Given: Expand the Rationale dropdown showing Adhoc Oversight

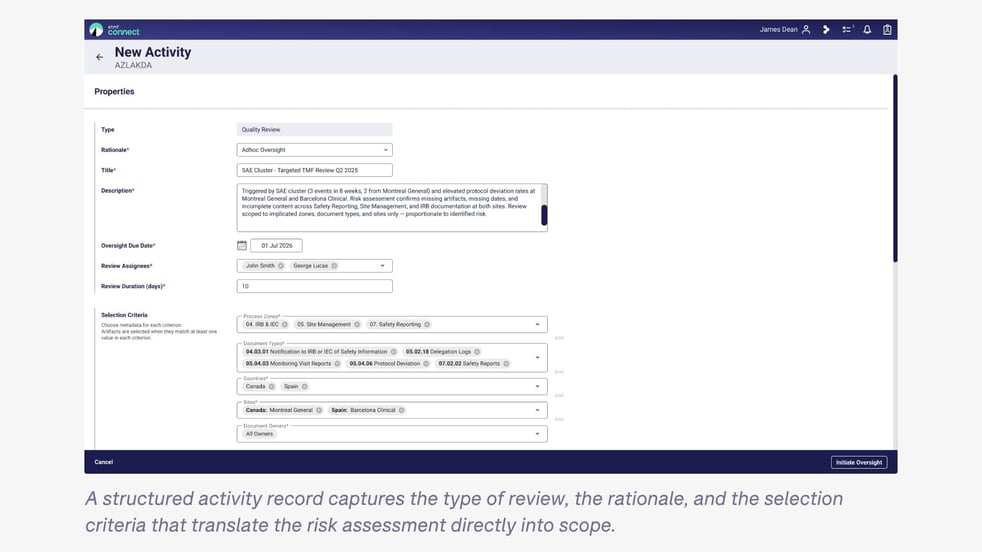Looking at the screenshot, I should pyautogui.click(x=386, y=150).
